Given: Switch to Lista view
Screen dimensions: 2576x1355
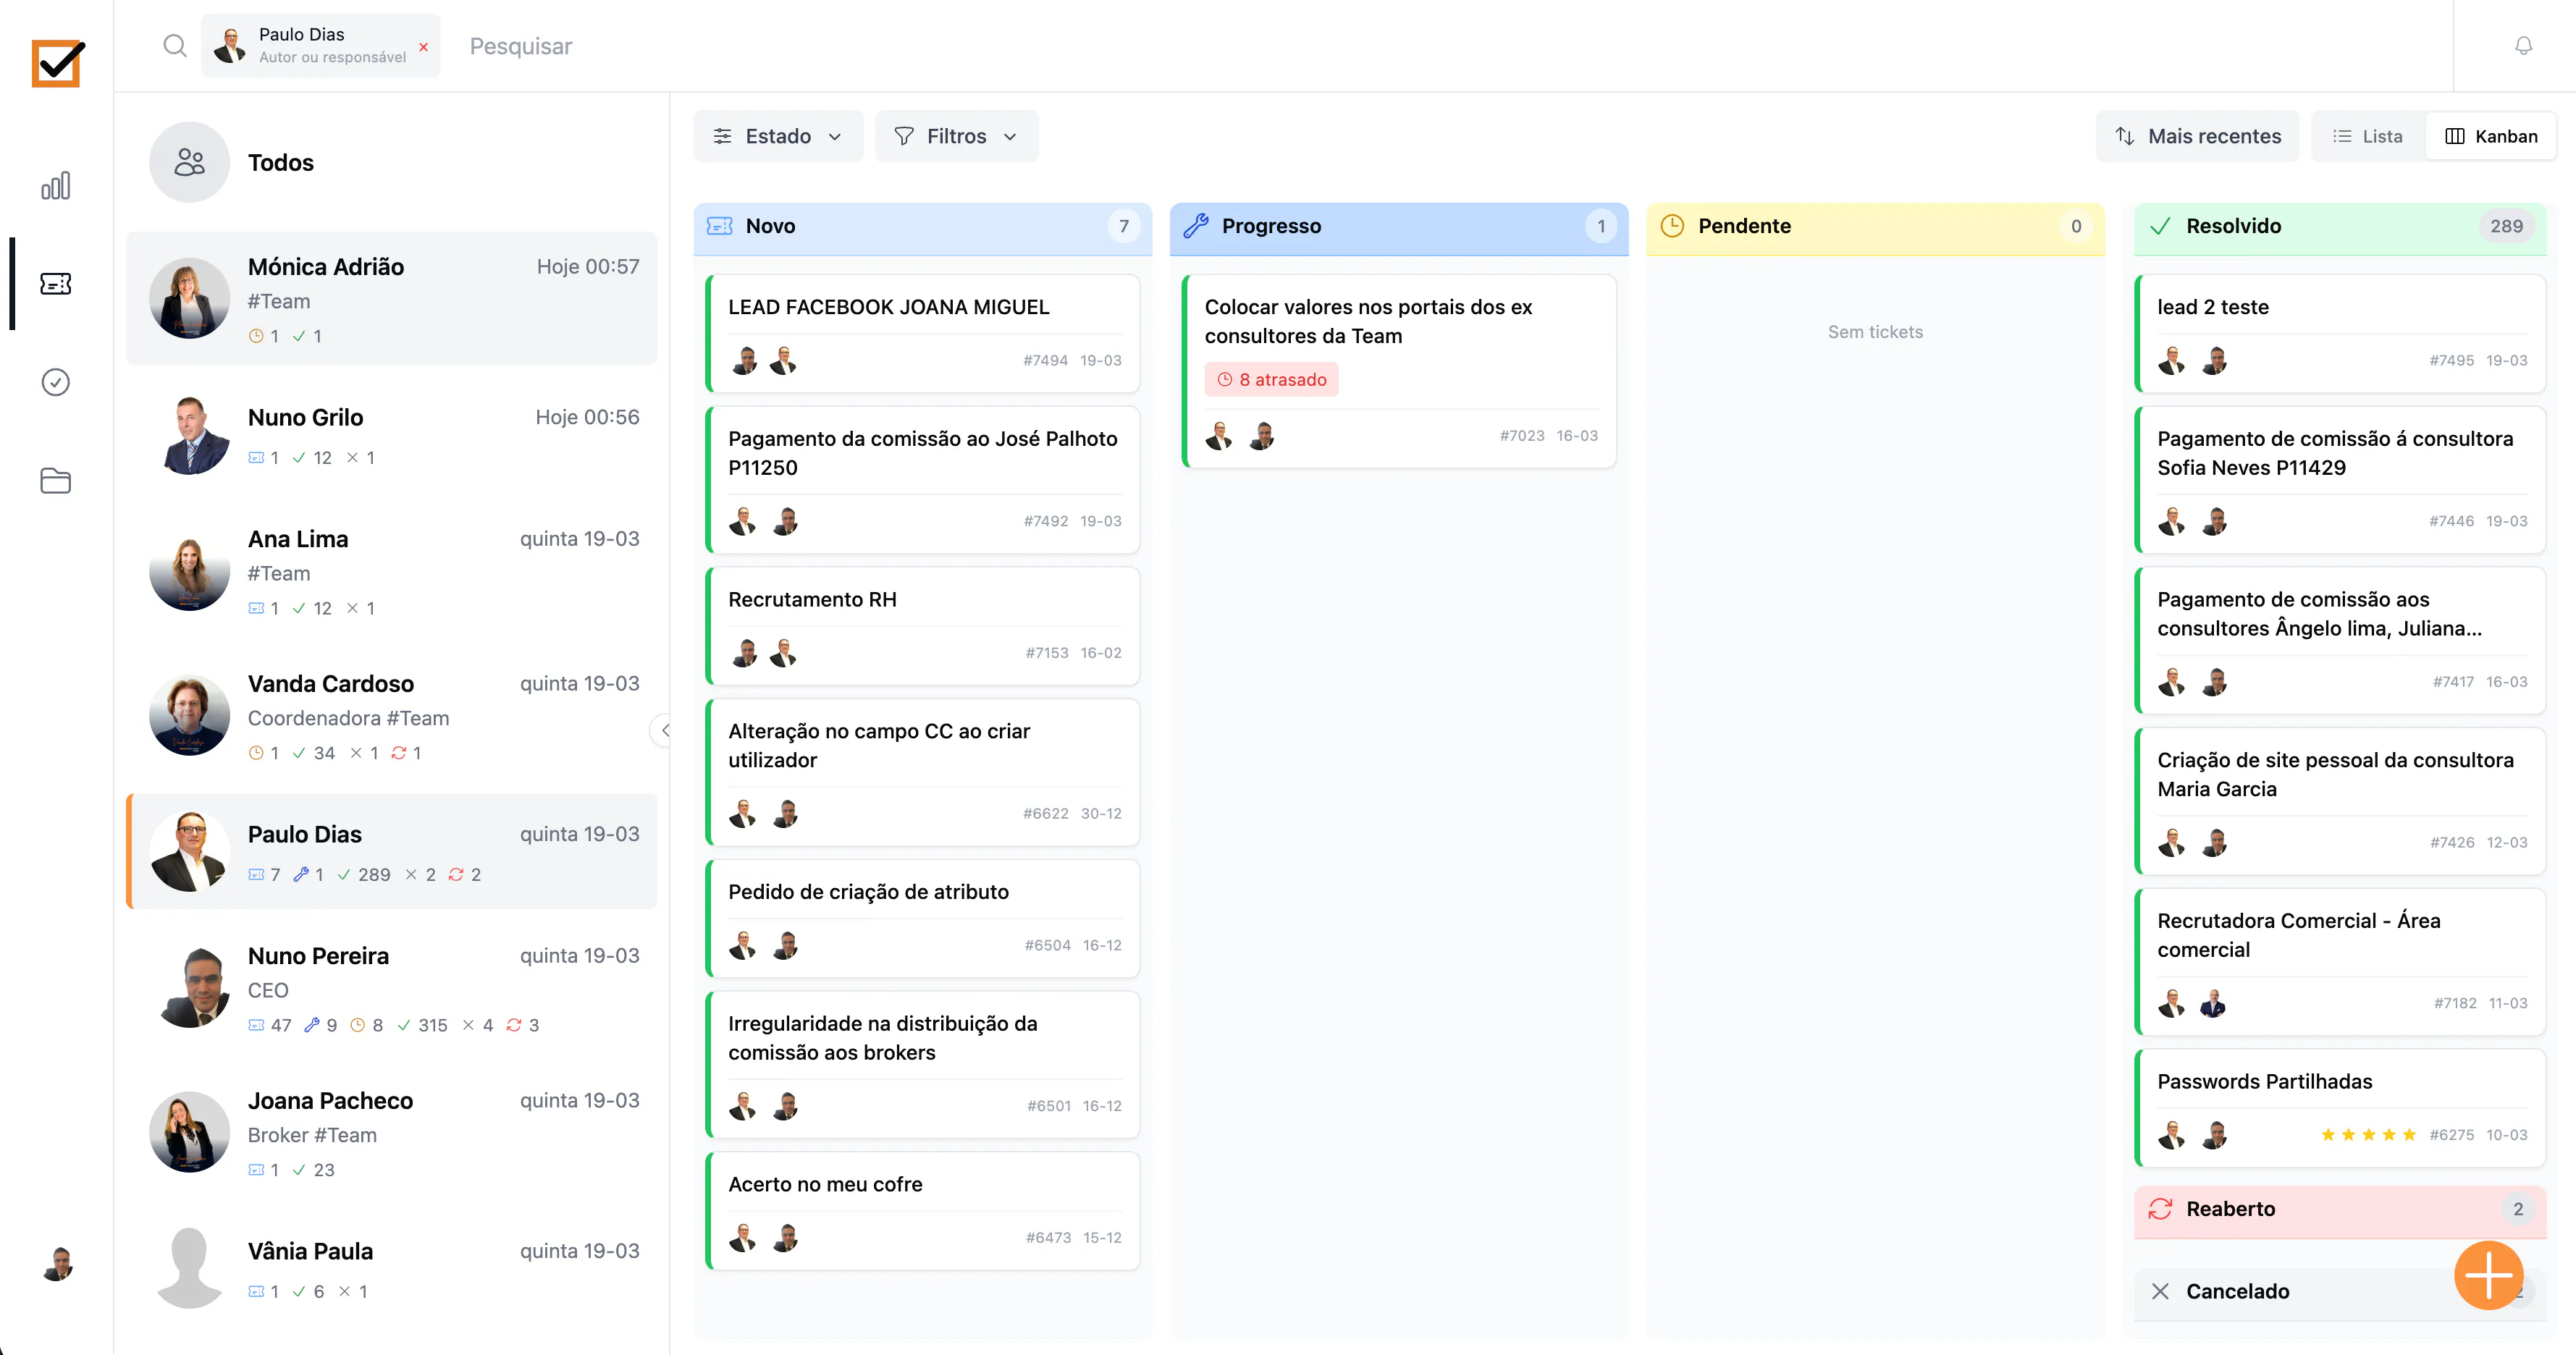Looking at the screenshot, I should (2367, 136).
